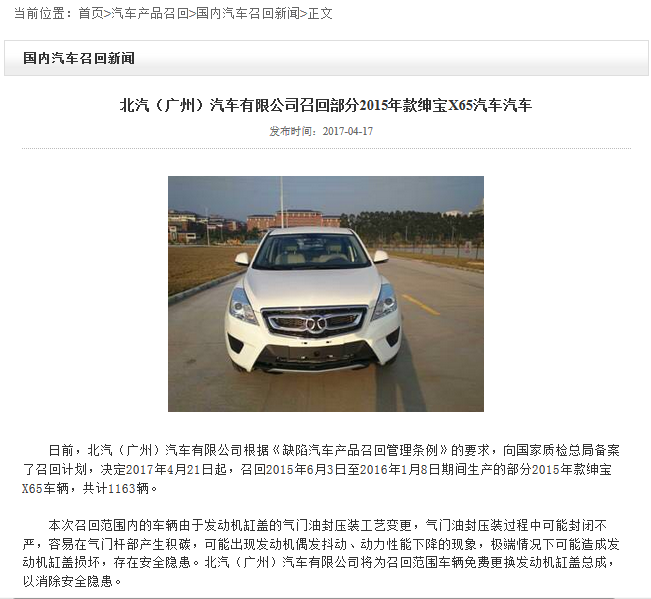Click the publish date 2017-04-17

coord(348,131)
